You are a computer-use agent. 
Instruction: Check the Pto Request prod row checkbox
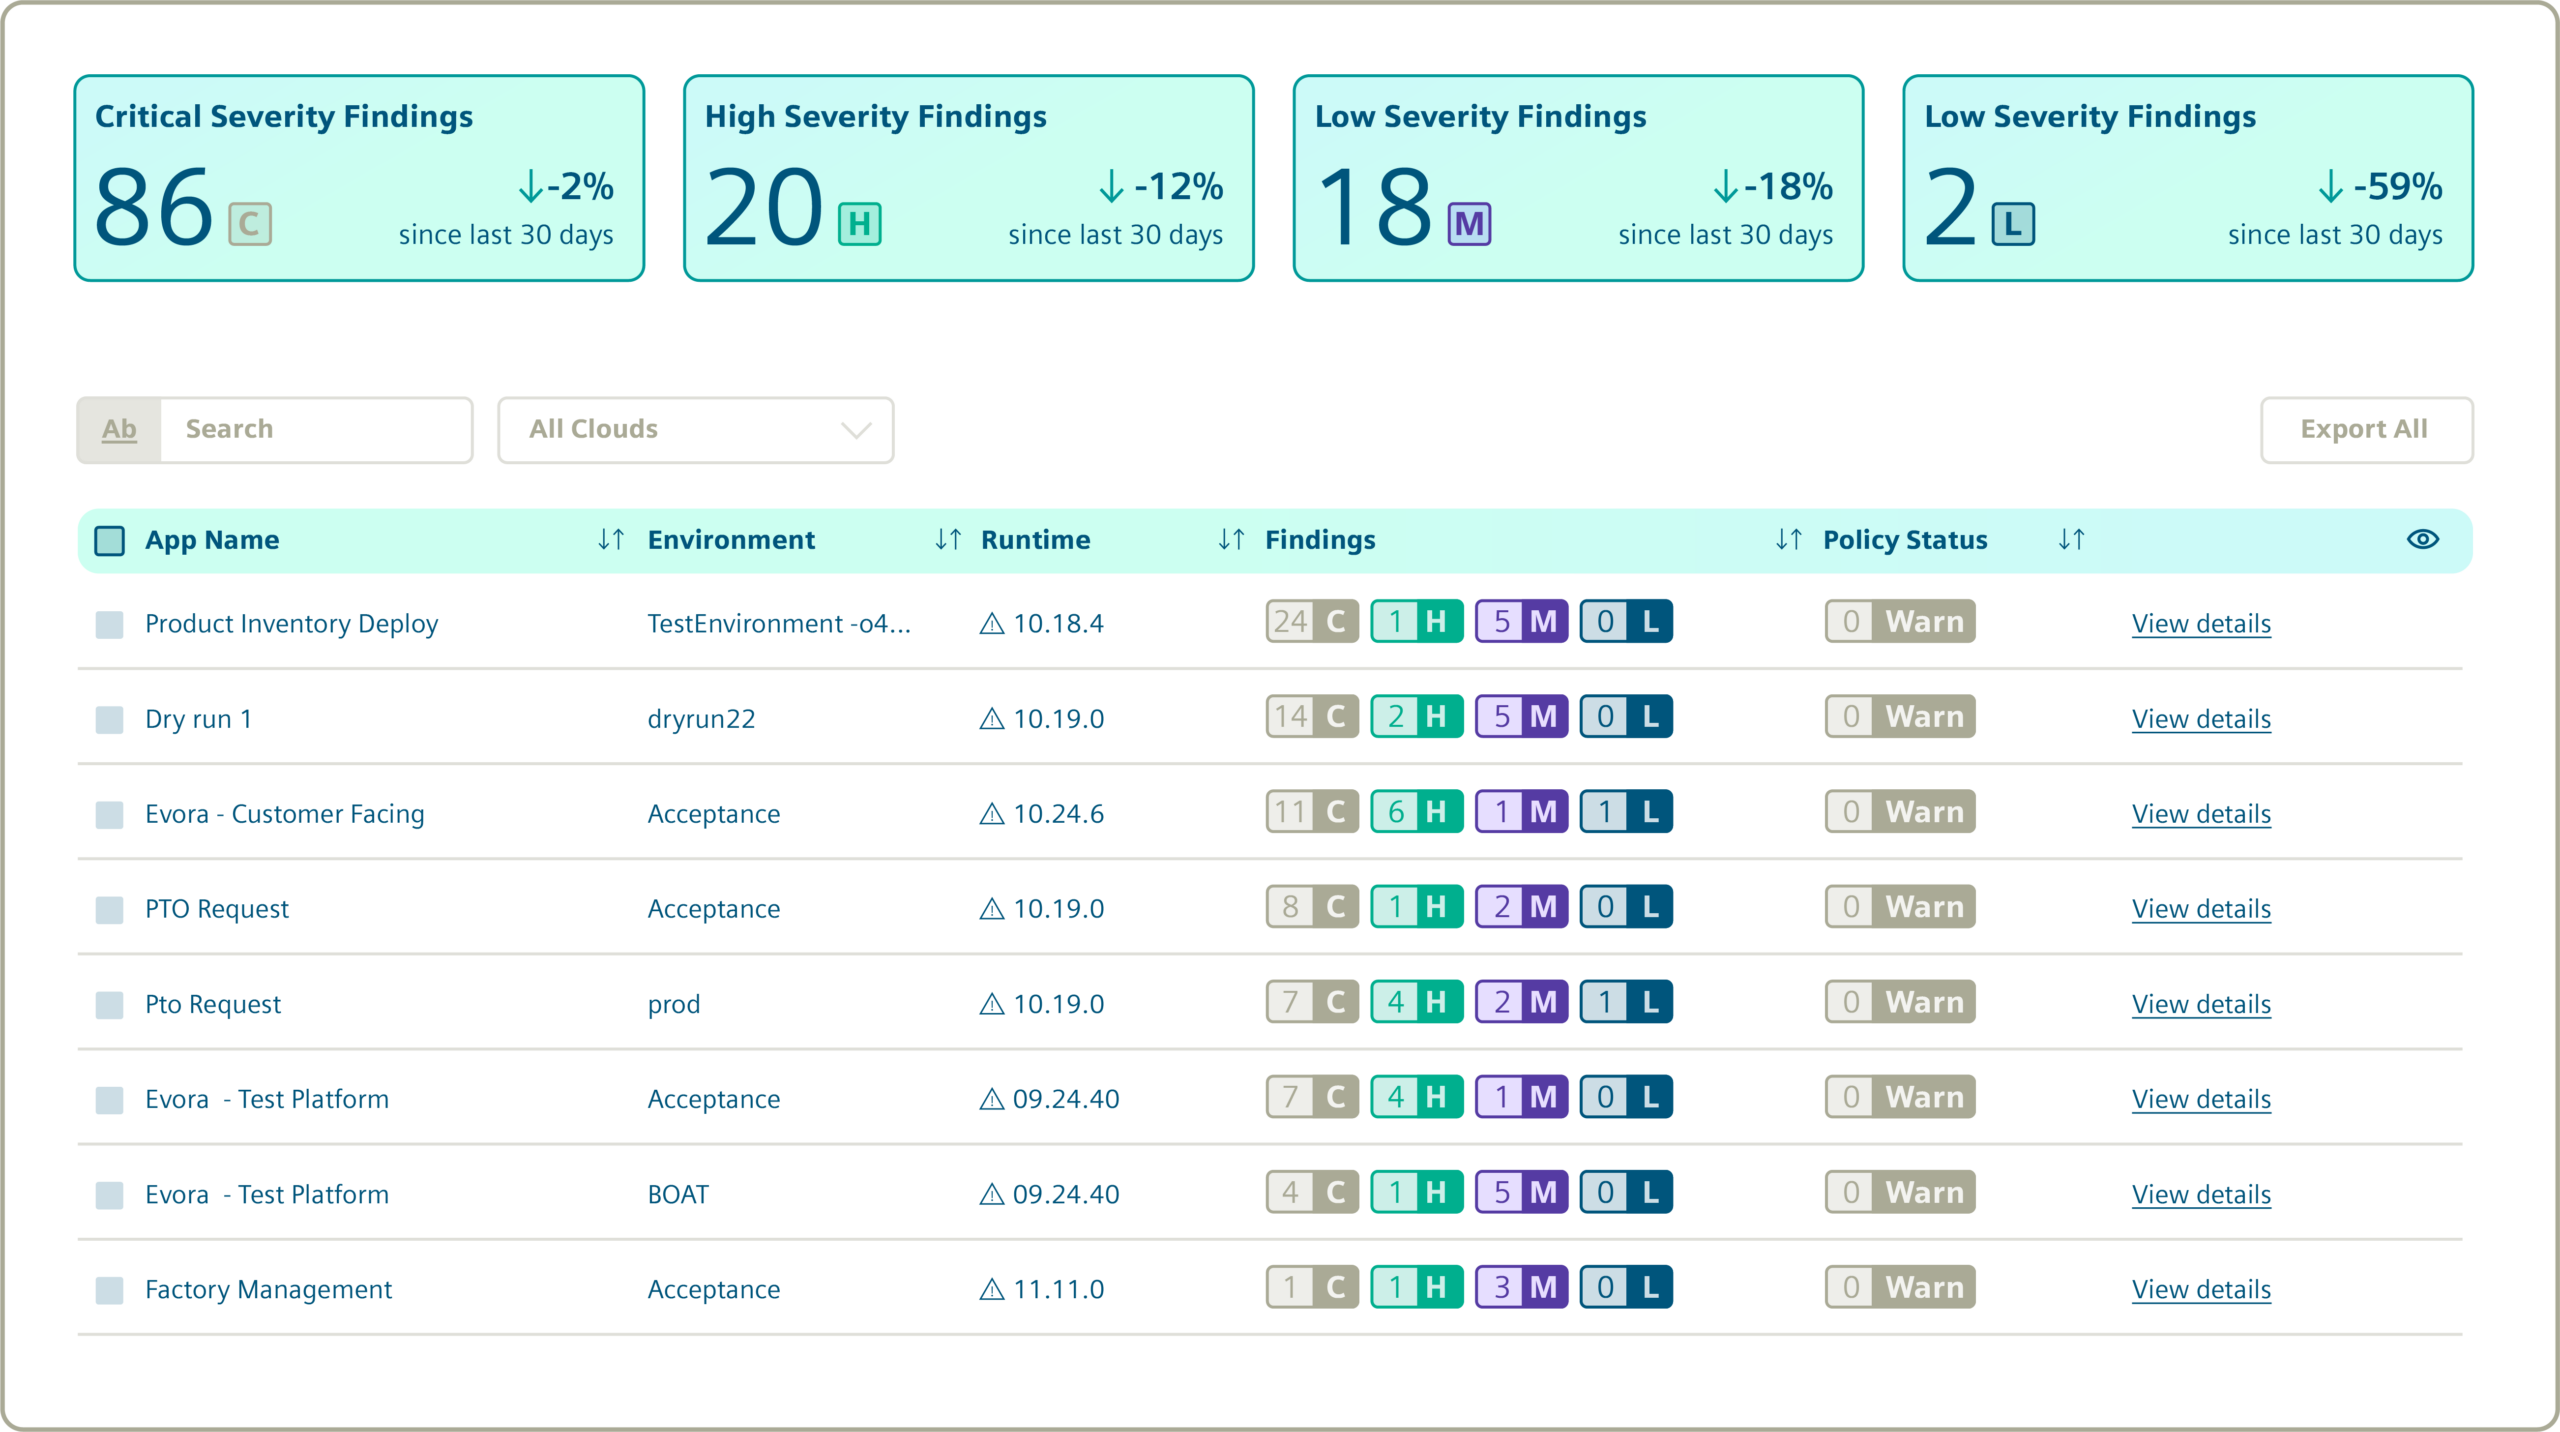pyautogui.click(x=109, y=1005)
